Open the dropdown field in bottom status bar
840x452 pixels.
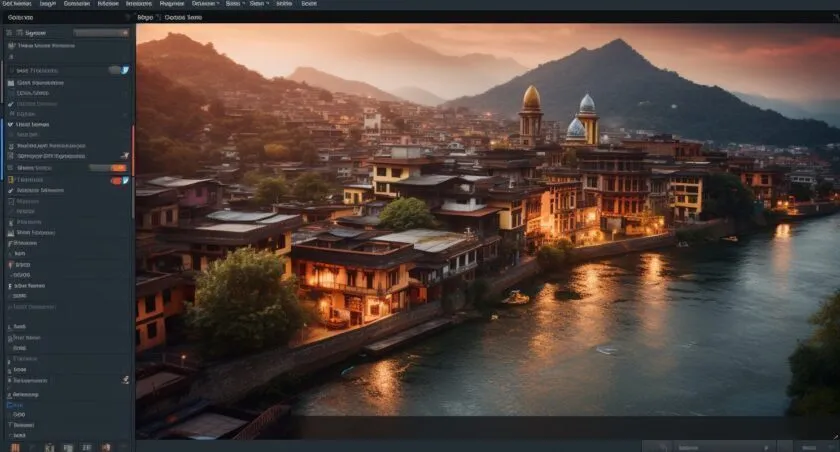(x=723, y=447)
